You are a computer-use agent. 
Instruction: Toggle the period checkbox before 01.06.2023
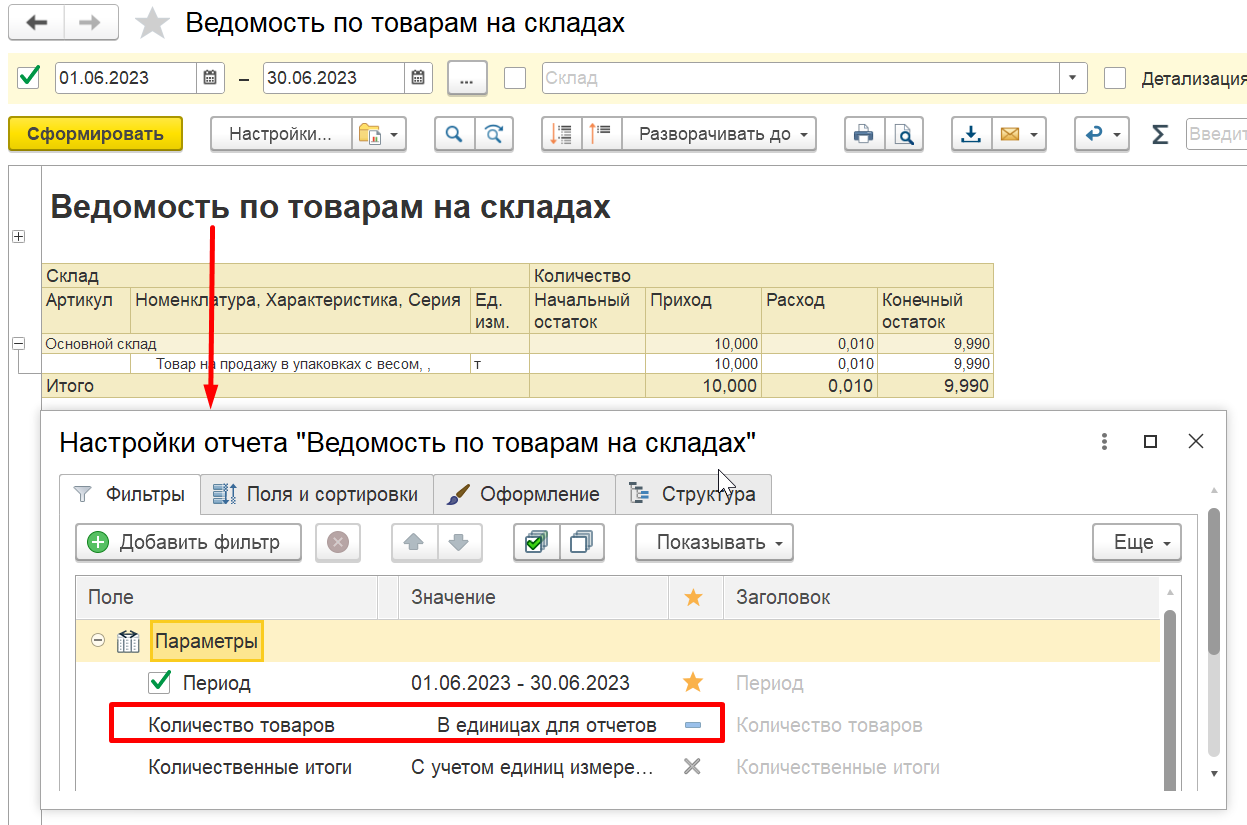coord(29,77)
